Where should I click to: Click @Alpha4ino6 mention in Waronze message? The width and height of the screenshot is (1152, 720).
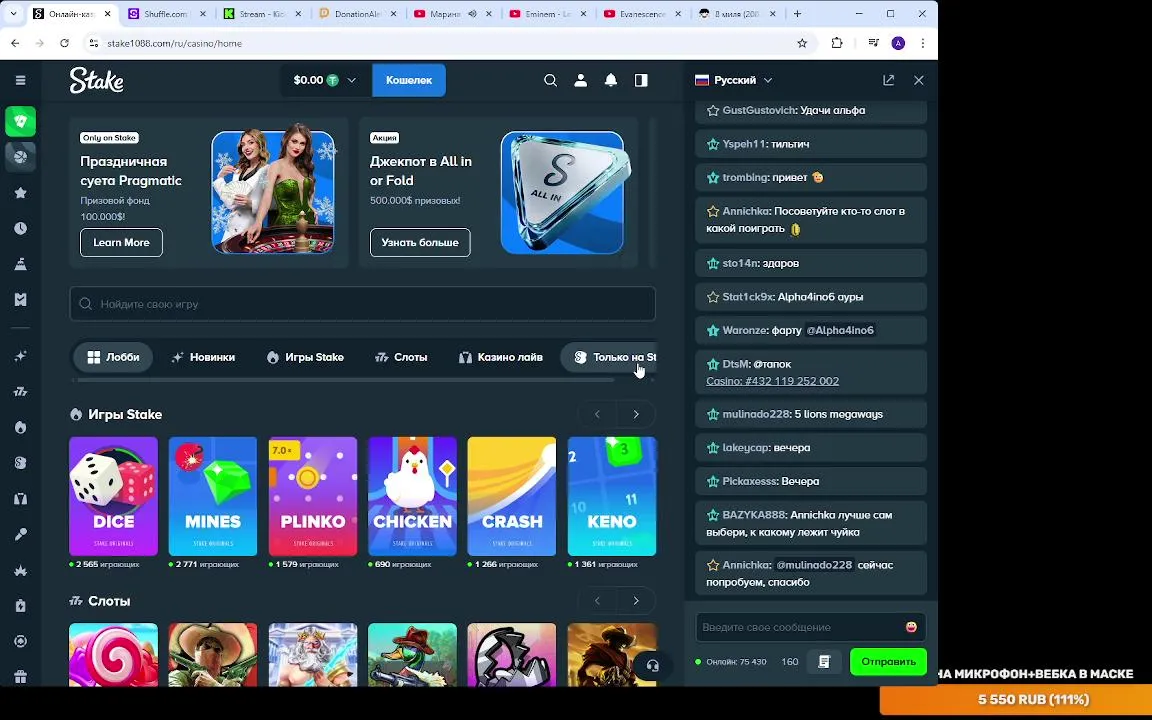click(840, 331)
